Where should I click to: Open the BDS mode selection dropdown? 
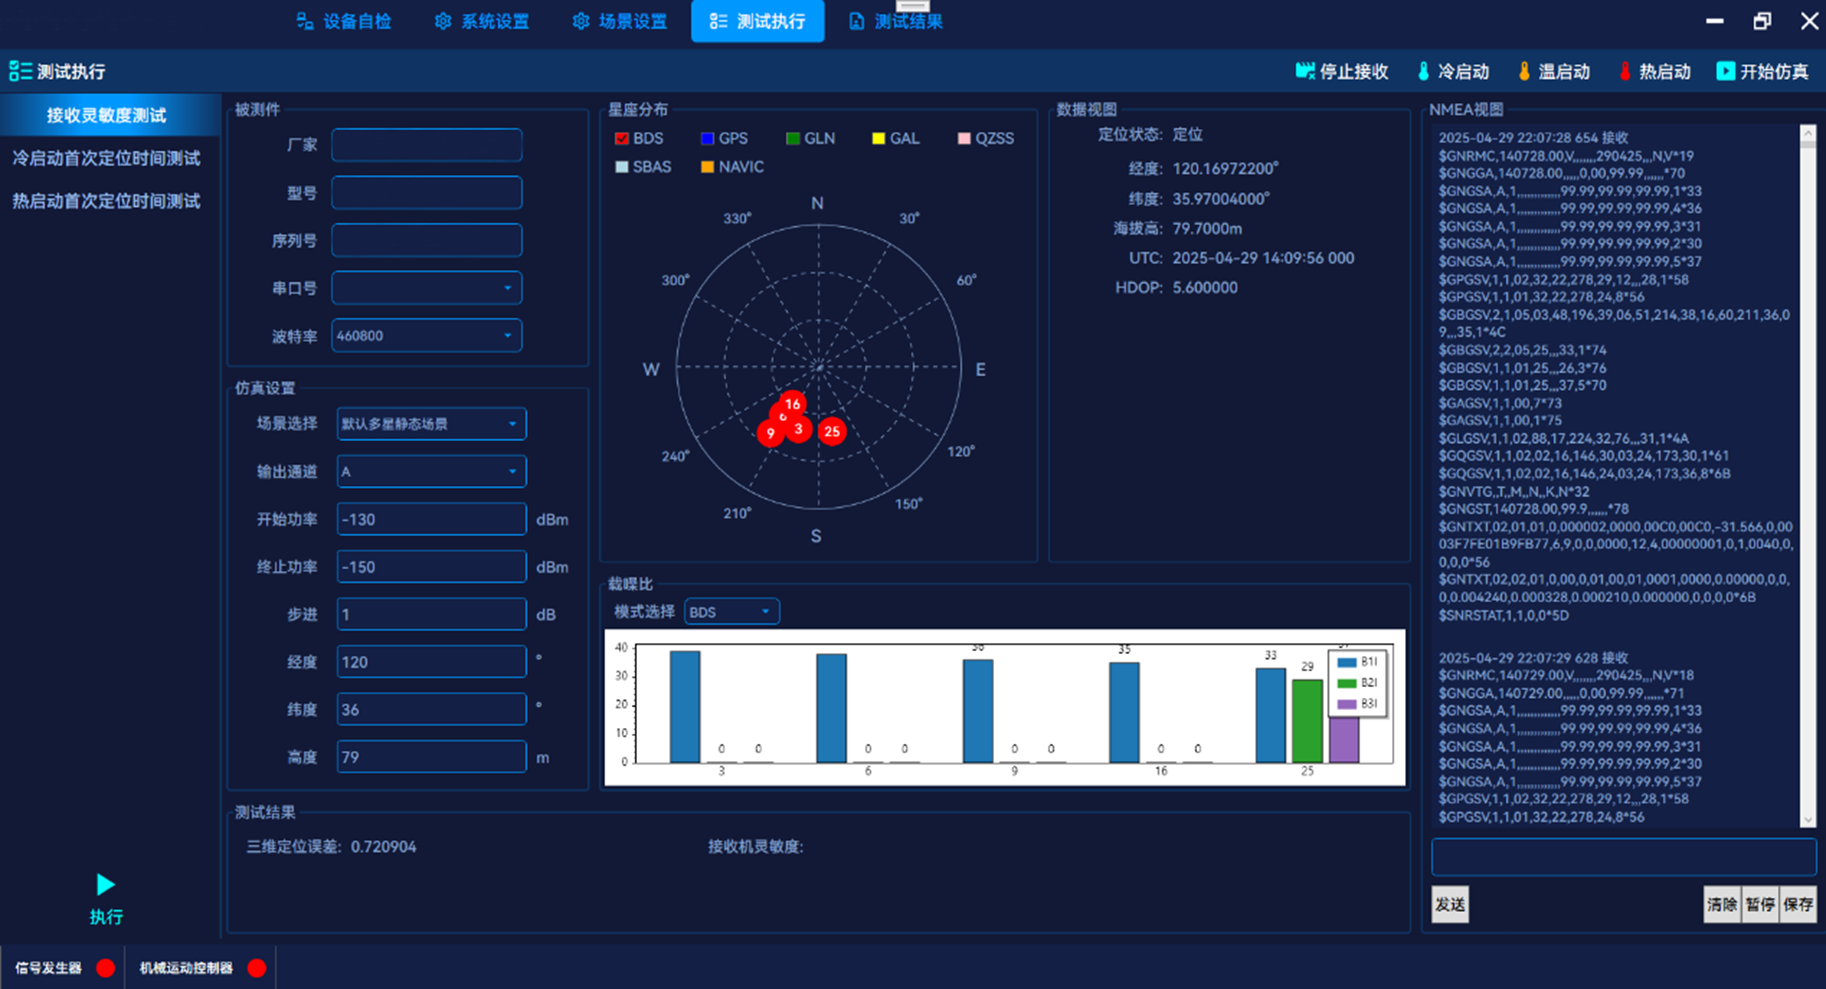point(731,612)
